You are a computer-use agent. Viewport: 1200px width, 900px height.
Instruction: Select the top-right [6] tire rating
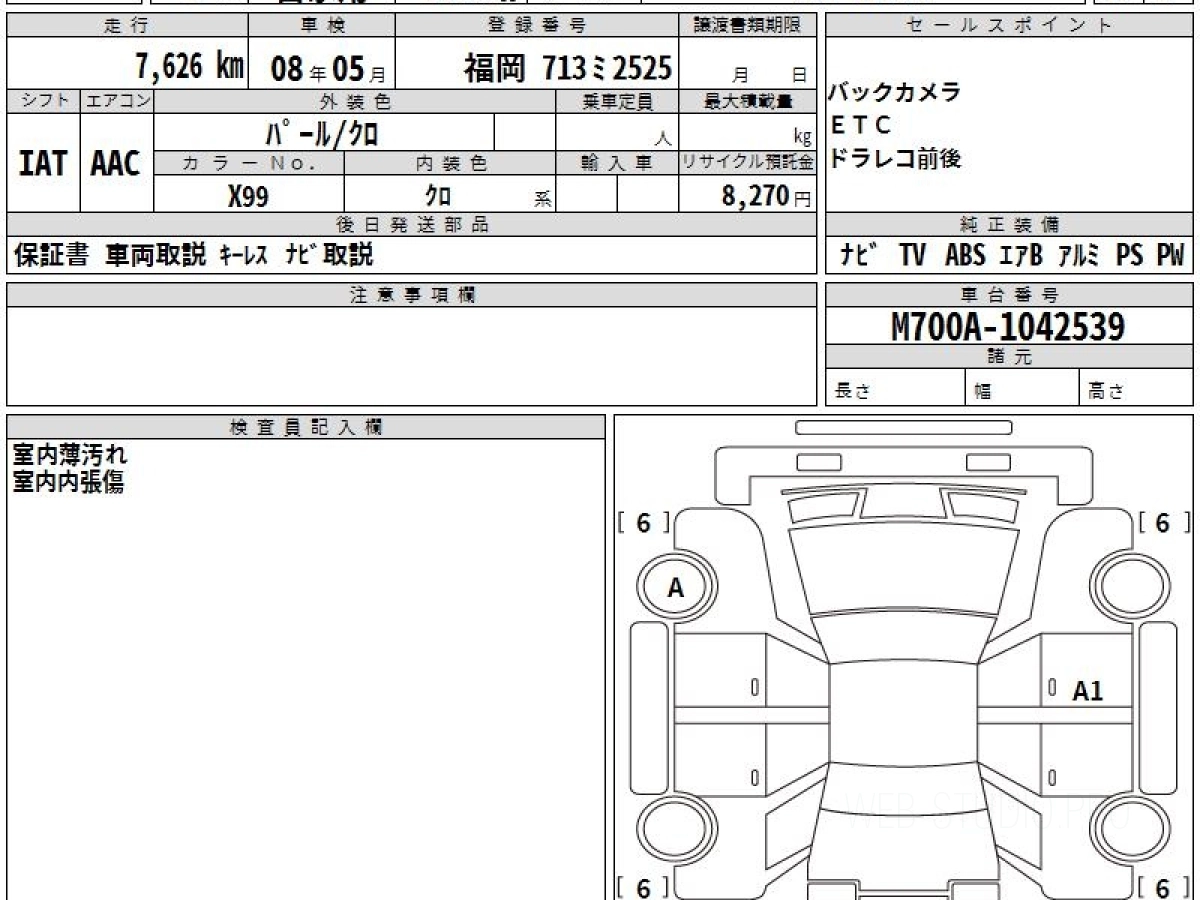[1162, 523]
